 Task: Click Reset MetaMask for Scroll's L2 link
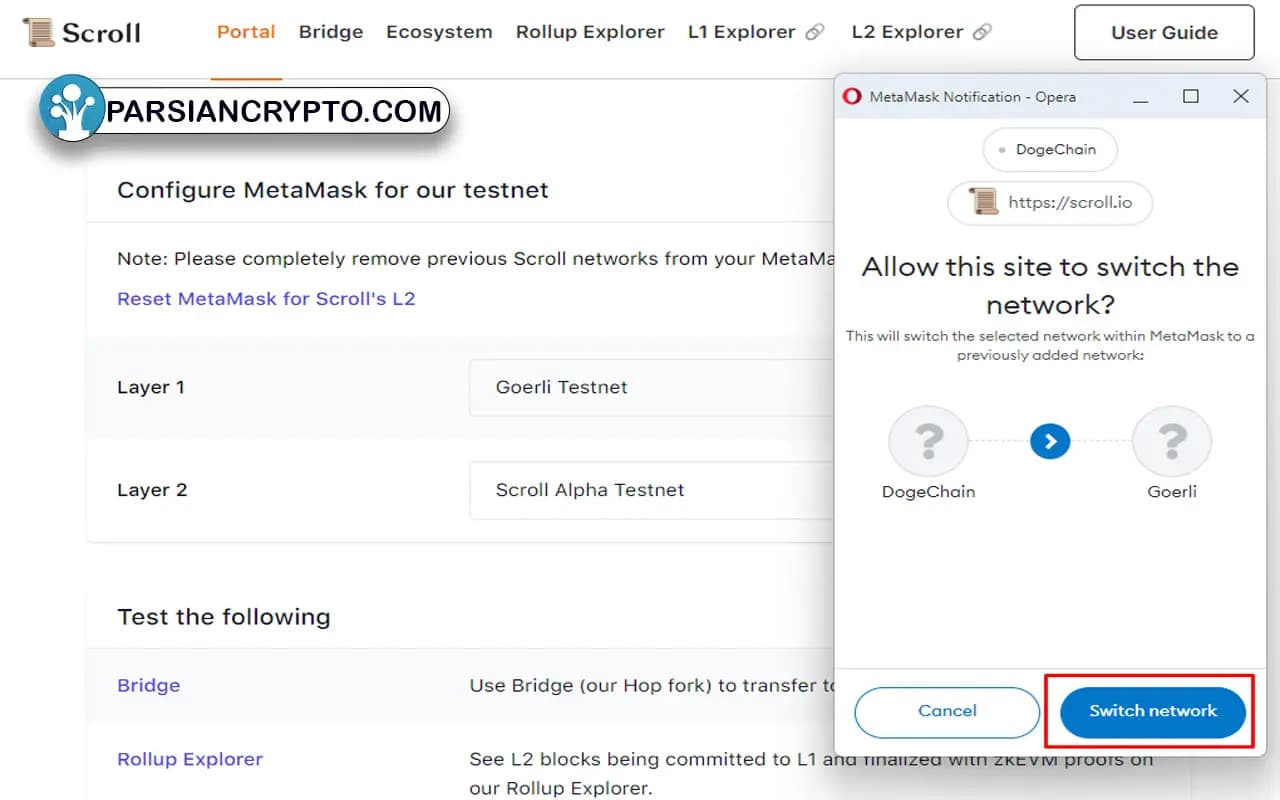[x=266, y=298]
